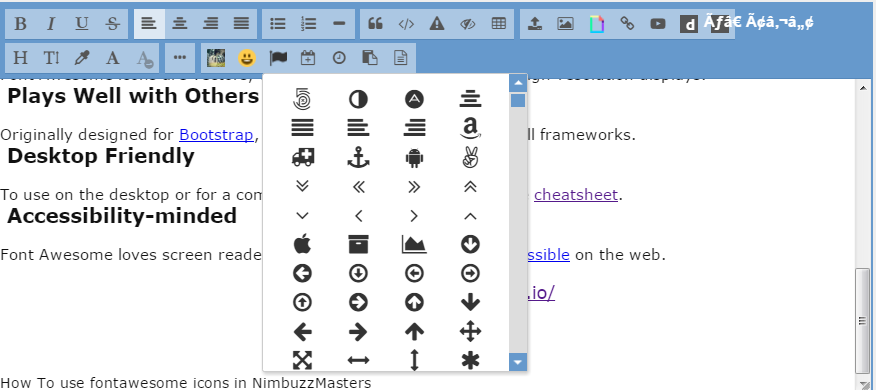Viewport: 876px width, 390px height.
Task: Insert a hyperlink via chain icon
Action: tap(627, 24)
